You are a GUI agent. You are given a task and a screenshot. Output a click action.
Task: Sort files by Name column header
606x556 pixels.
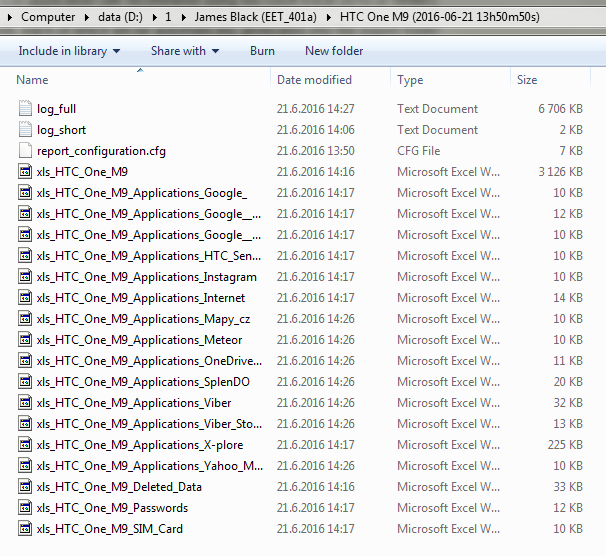click(32, 80)
